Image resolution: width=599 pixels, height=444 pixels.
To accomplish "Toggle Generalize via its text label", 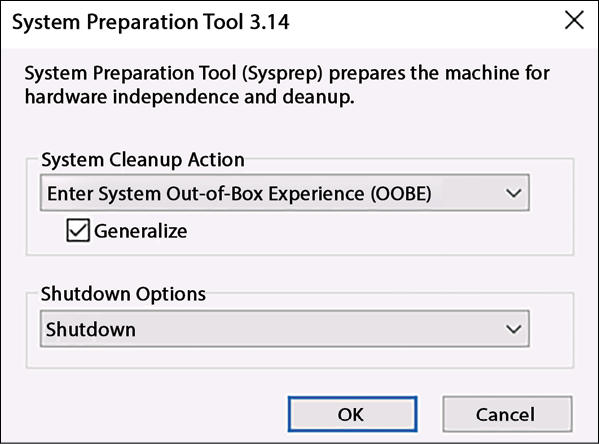I will (x=141, y=231).
